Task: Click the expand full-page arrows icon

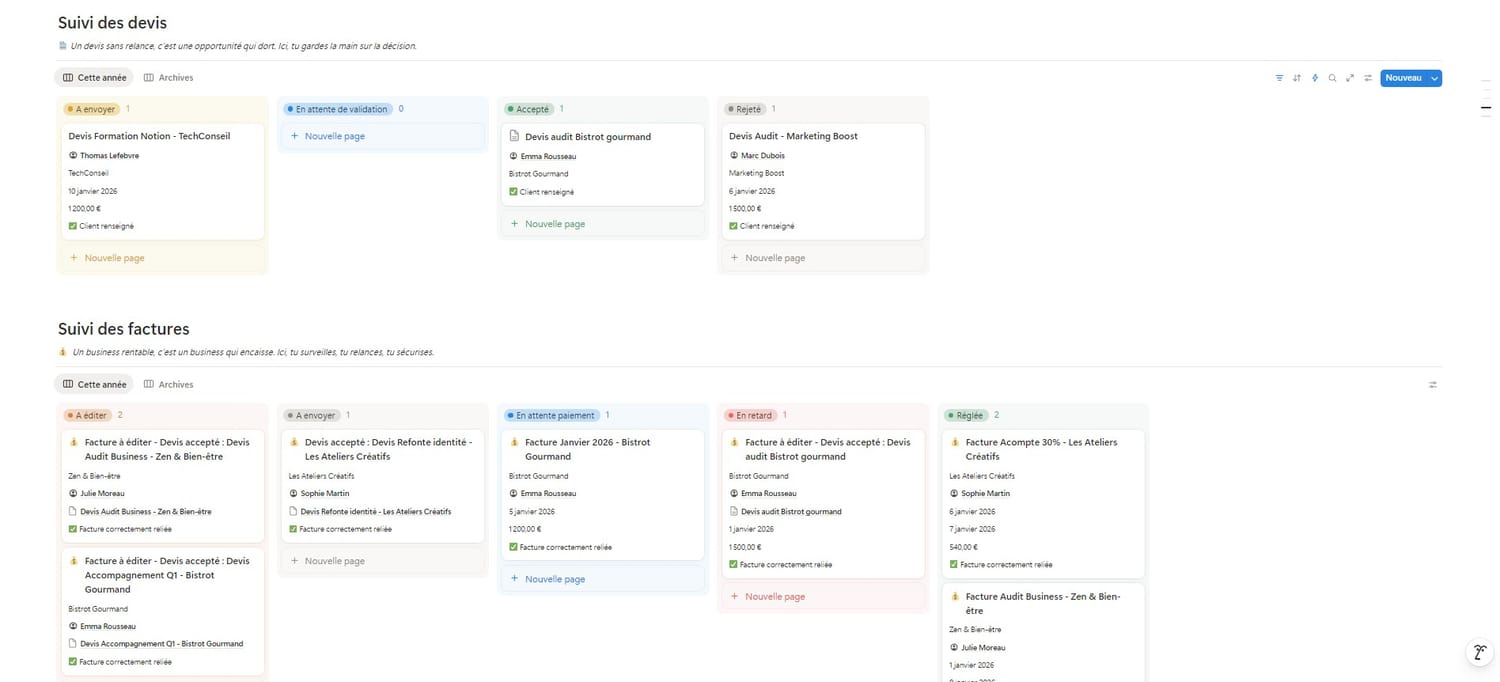Action: pyautogui.click(x=1350, y=78)
